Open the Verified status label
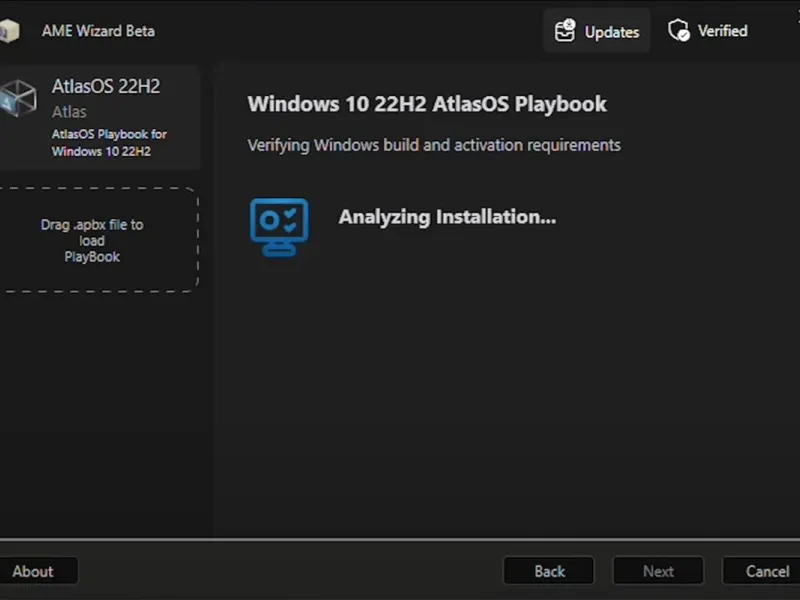Screen dimensions: 800x600 point(722,31)
